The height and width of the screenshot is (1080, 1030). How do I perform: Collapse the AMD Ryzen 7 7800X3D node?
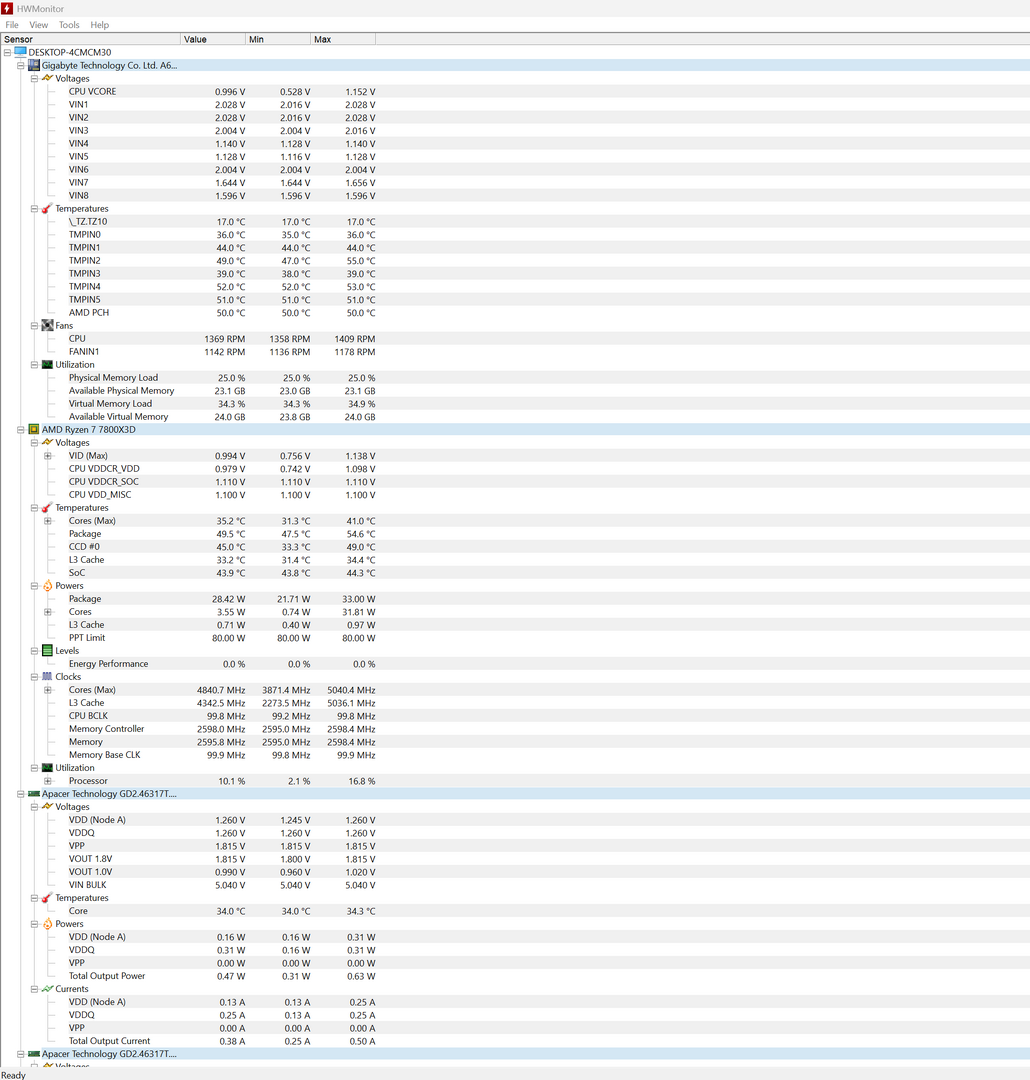click(21, 430)
